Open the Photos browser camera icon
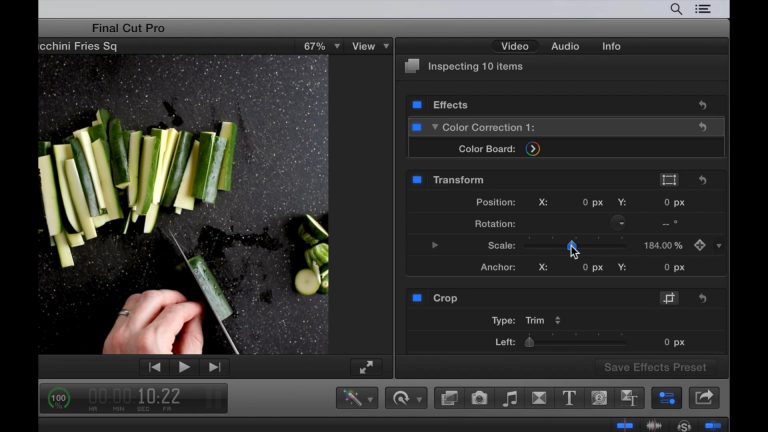 (x=479, y=398)
